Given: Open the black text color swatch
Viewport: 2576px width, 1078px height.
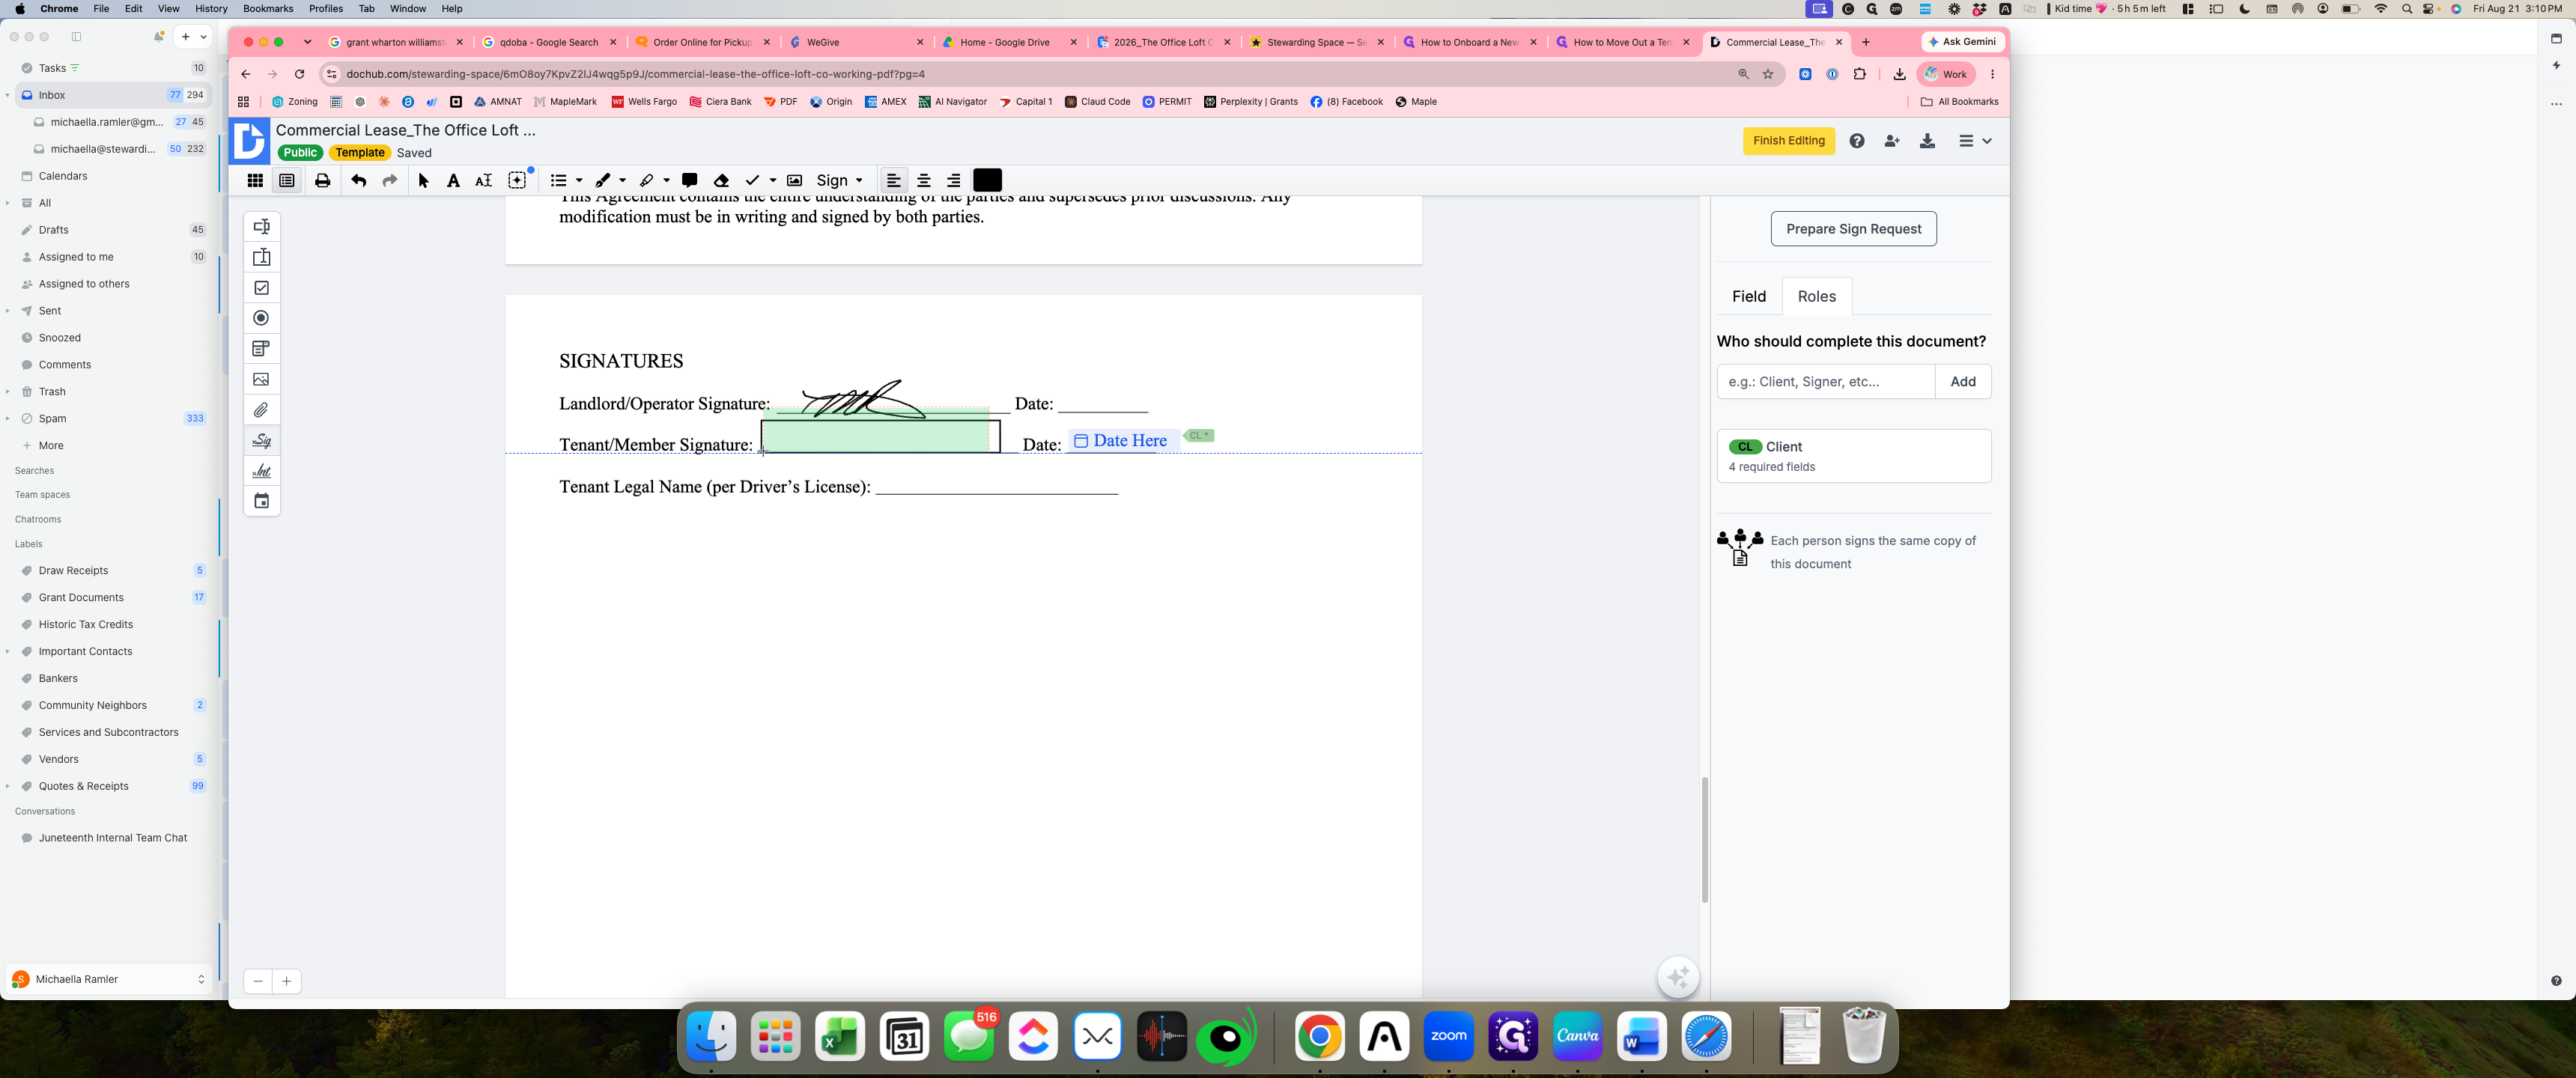Looking at the screenshot, I should coord(986,180).
